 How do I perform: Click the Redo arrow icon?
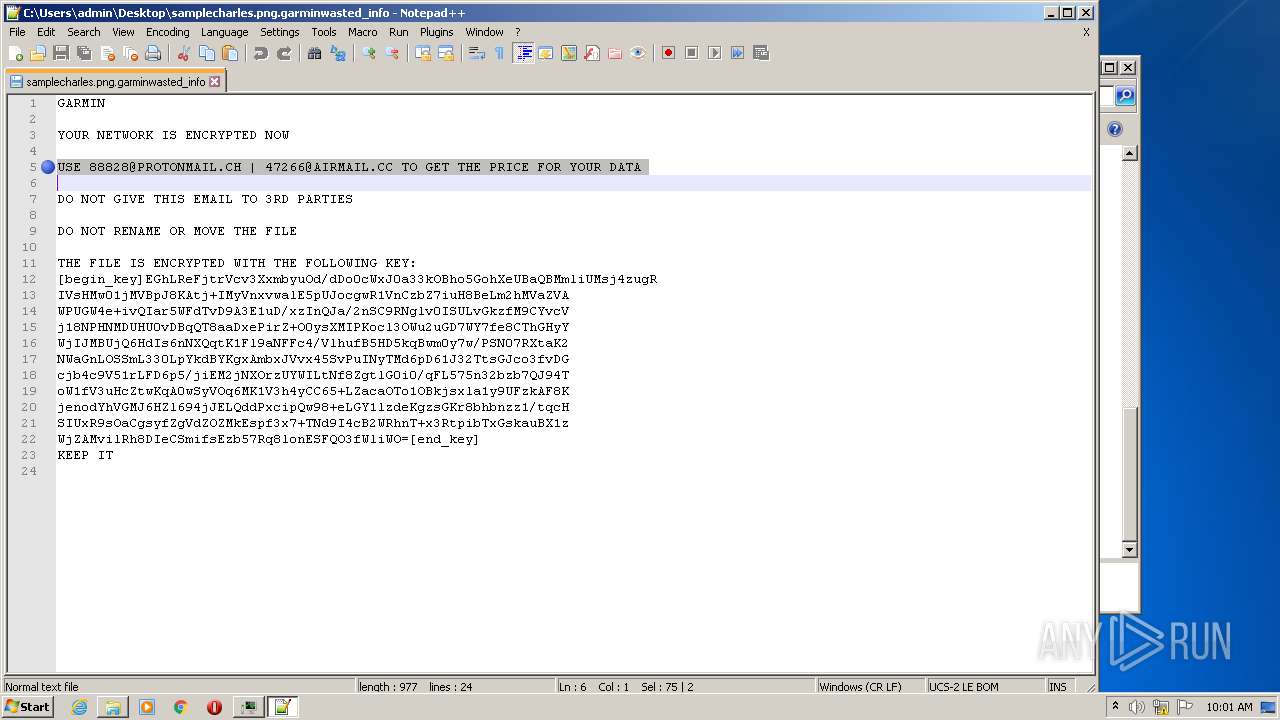click(284, 53)
